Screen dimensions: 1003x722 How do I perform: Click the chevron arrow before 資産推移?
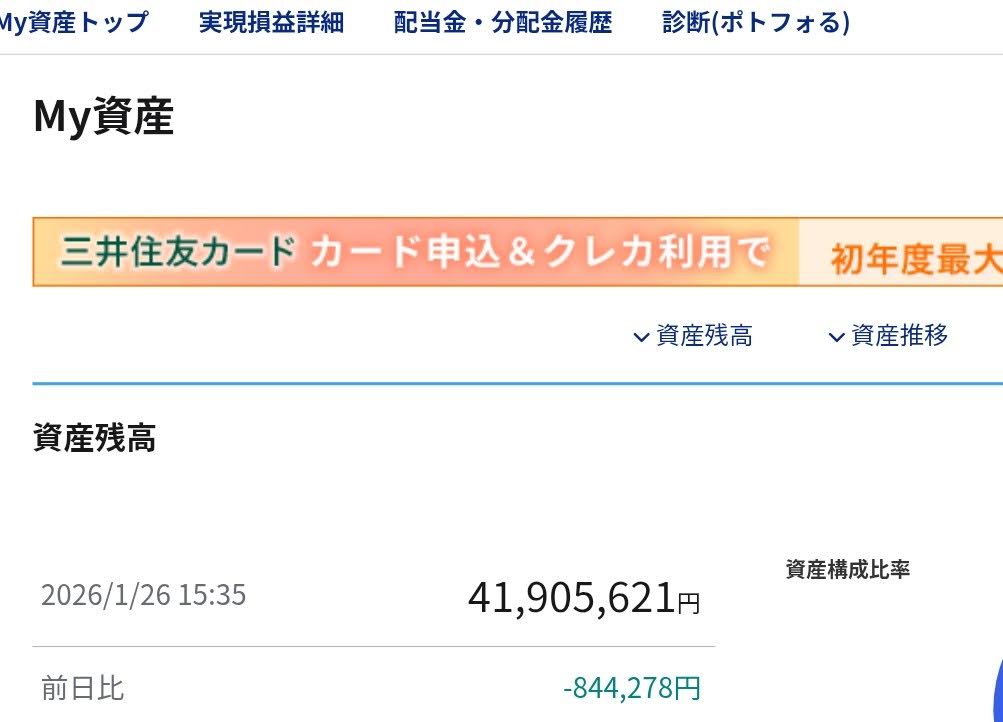[836, 337]
